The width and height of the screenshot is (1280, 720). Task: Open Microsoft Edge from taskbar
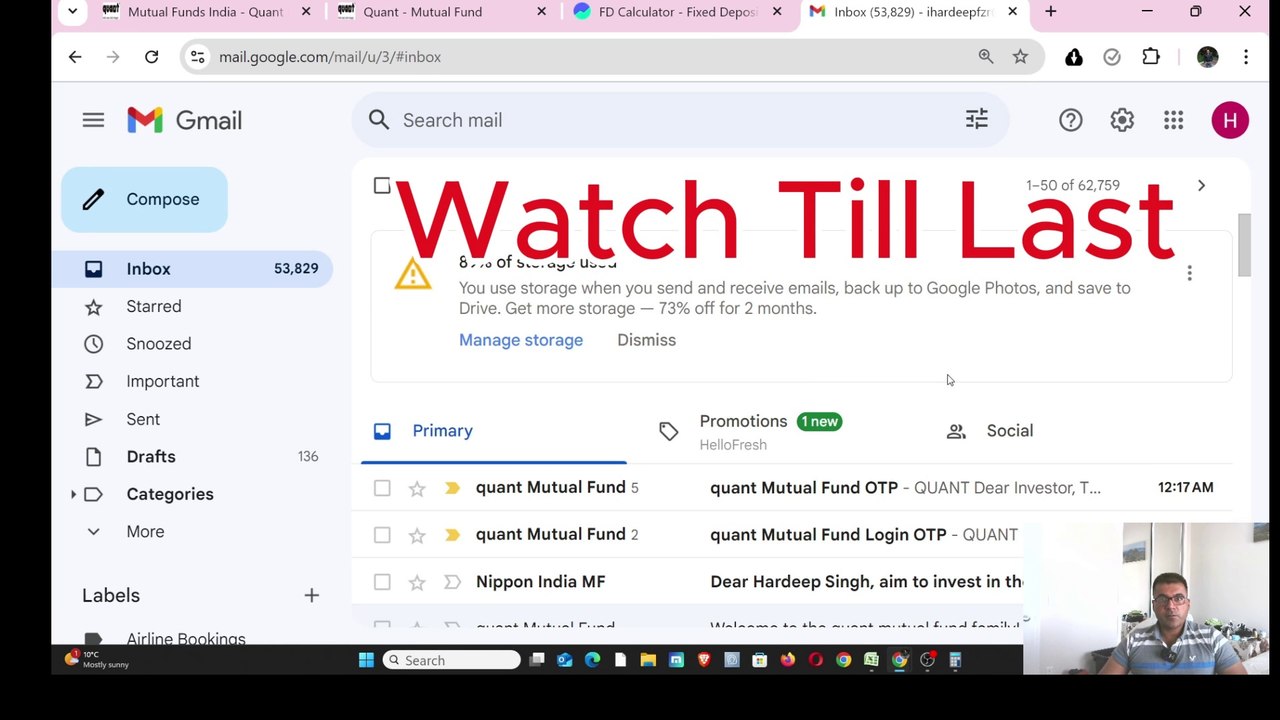click(592, 660)
